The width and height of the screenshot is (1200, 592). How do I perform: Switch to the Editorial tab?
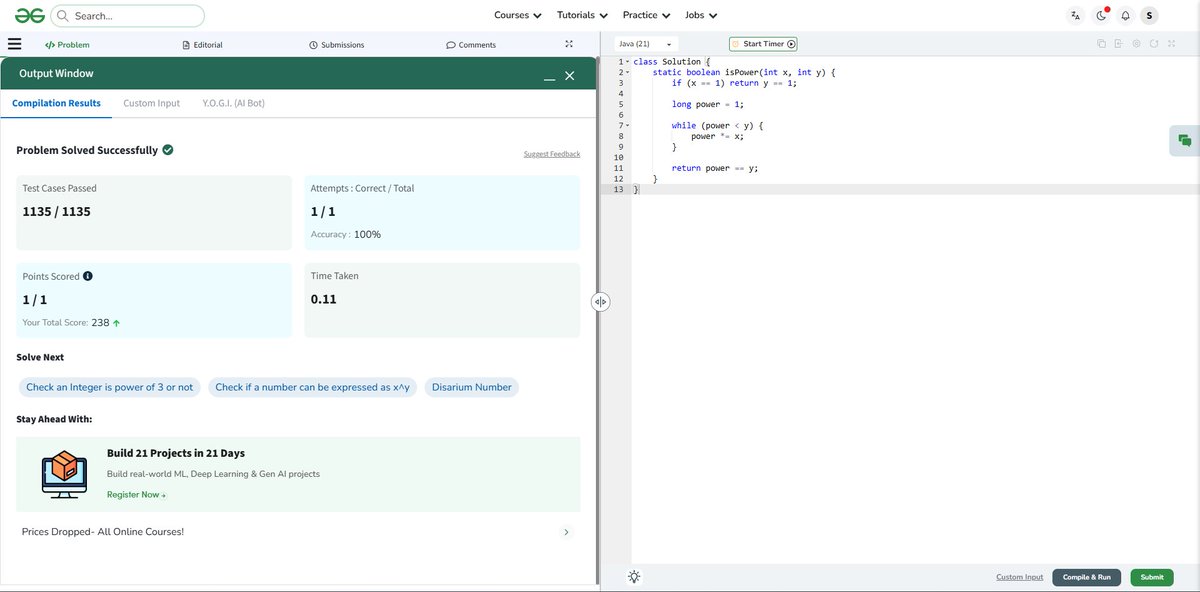pos(203,45)
